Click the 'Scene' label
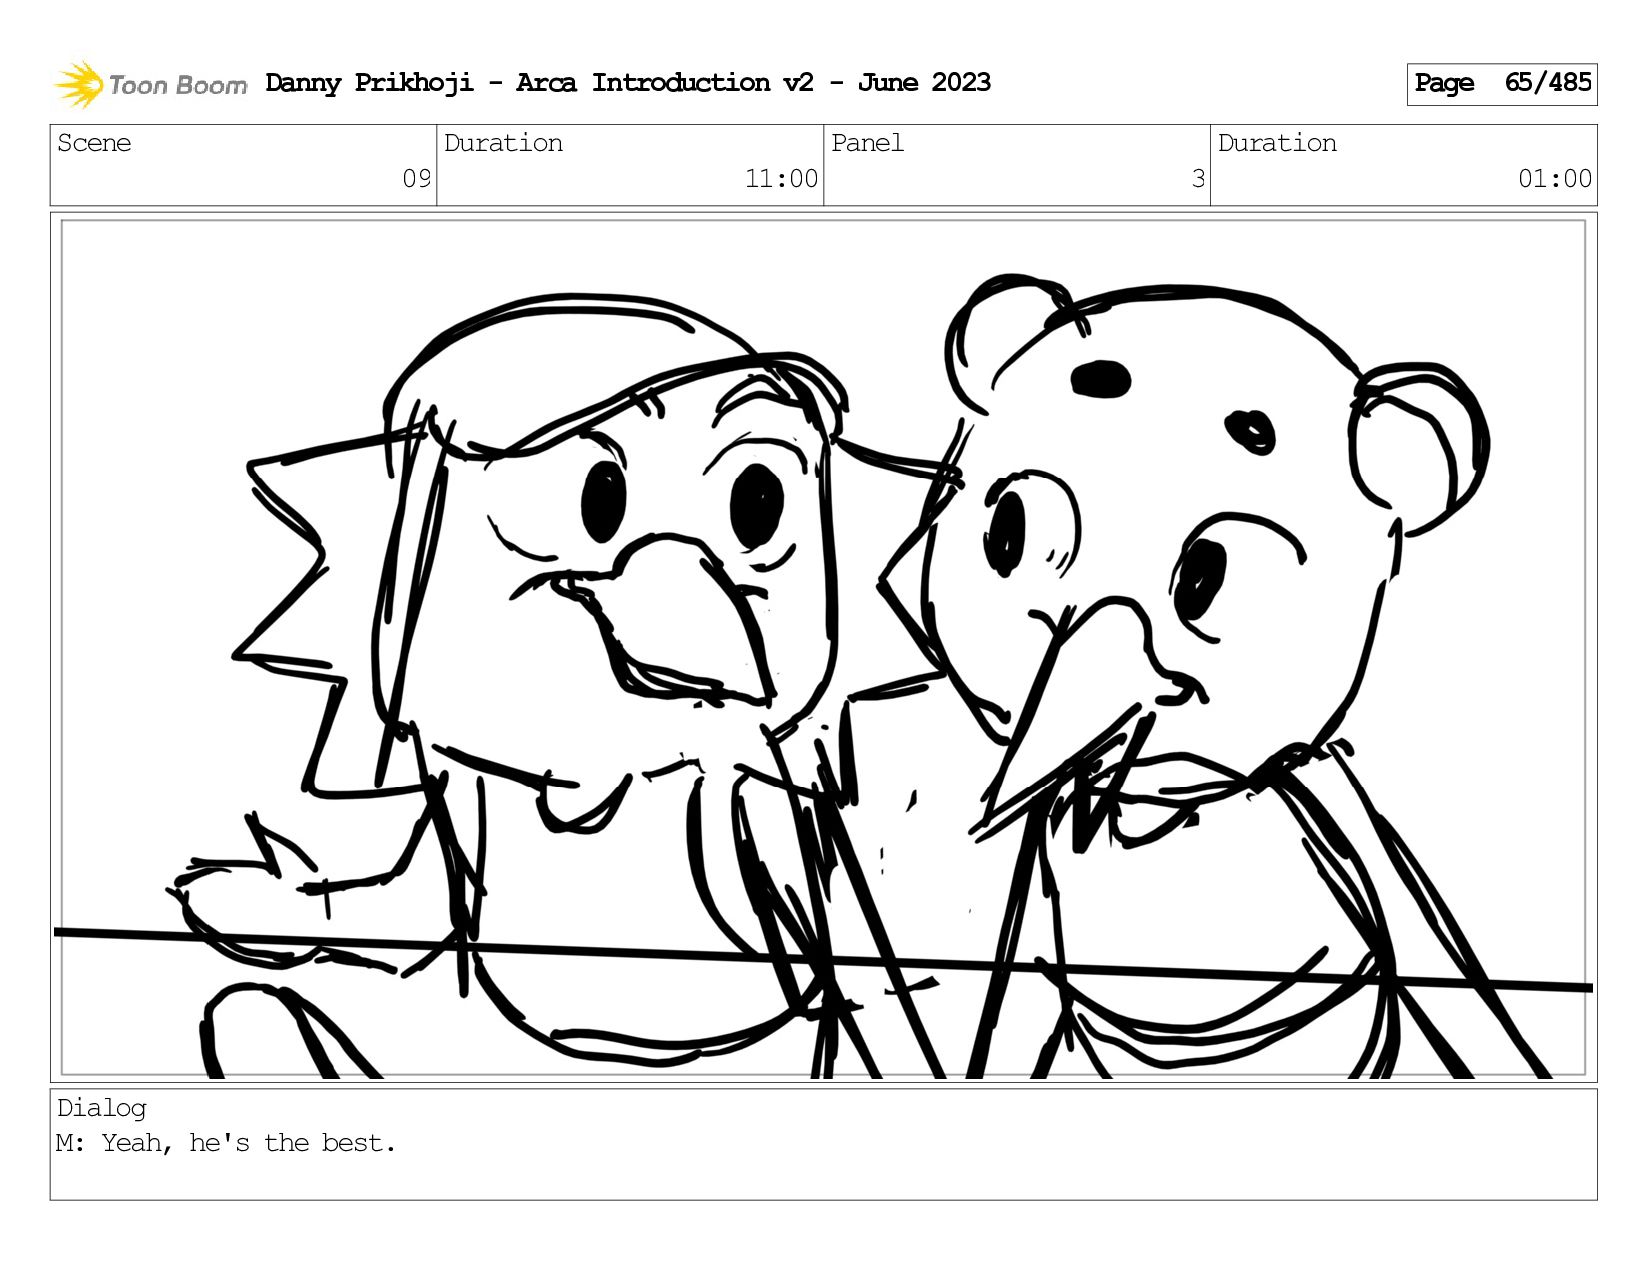The width and height of the screenshot is (1650, 1275). [94, 143]
